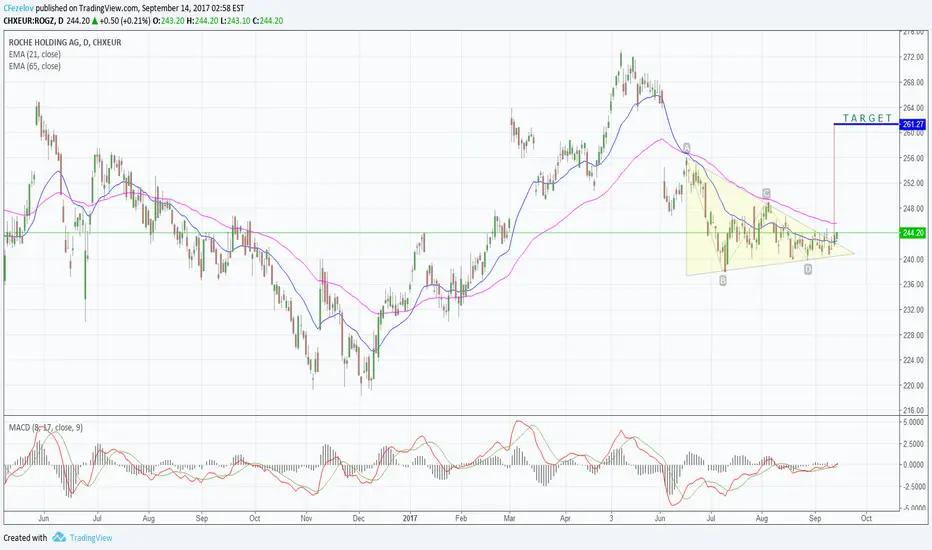Select the EMA (21, close) indicator label
The image size is (932, 550).
(x=34, y=54)
